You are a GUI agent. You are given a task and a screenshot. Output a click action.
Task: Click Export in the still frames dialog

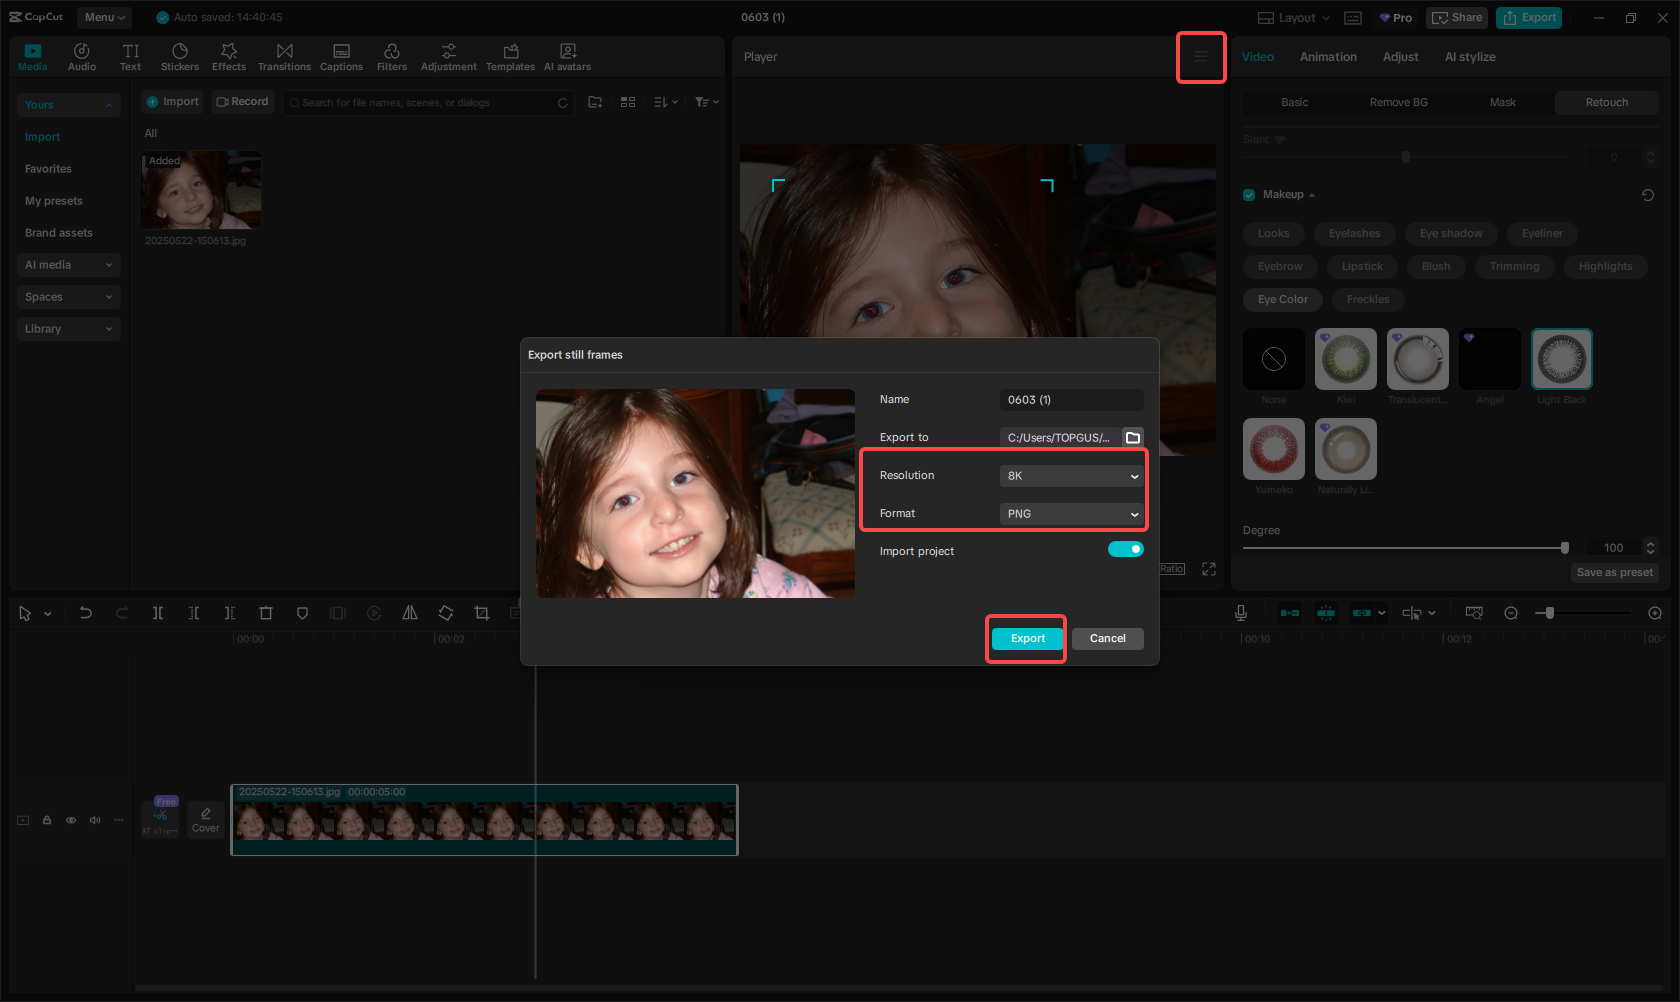coord(1026,638)
